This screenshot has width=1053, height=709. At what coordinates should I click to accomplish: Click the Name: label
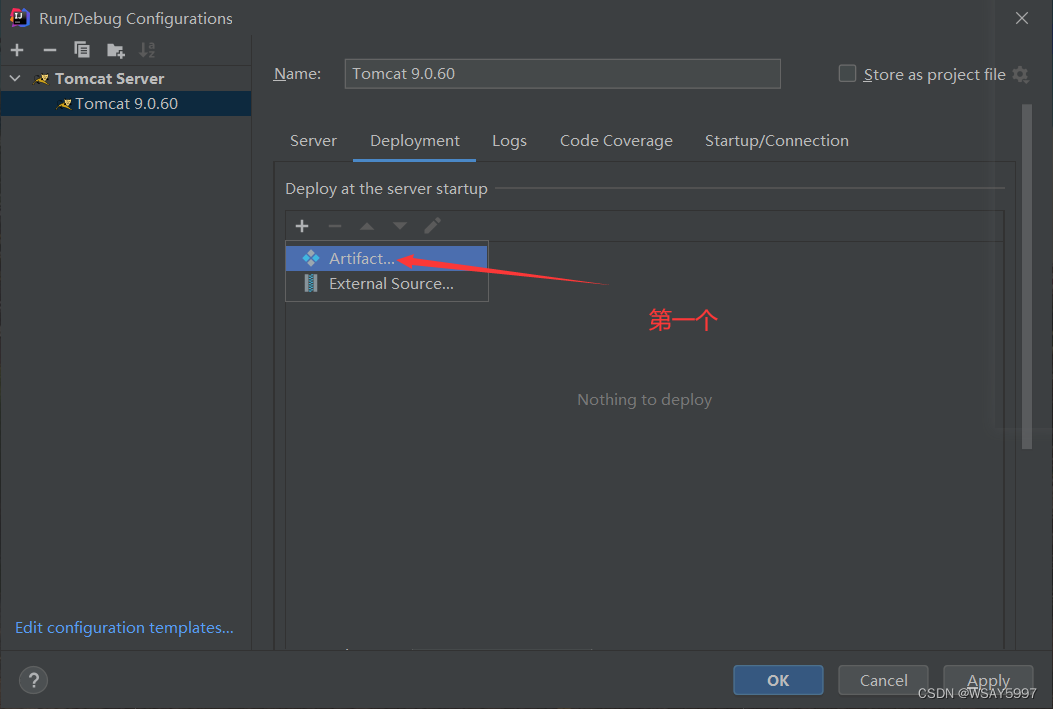[297, 74]
